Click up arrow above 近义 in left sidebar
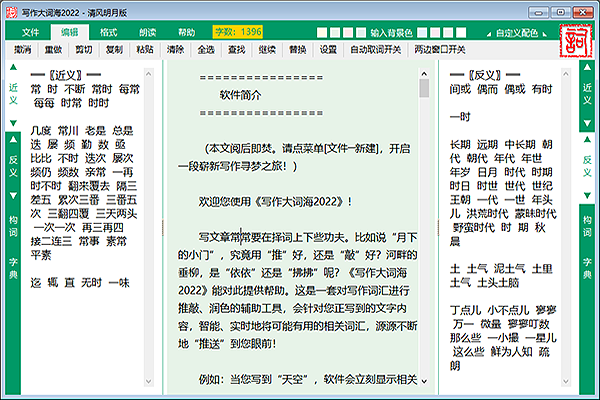 point(13,67)
